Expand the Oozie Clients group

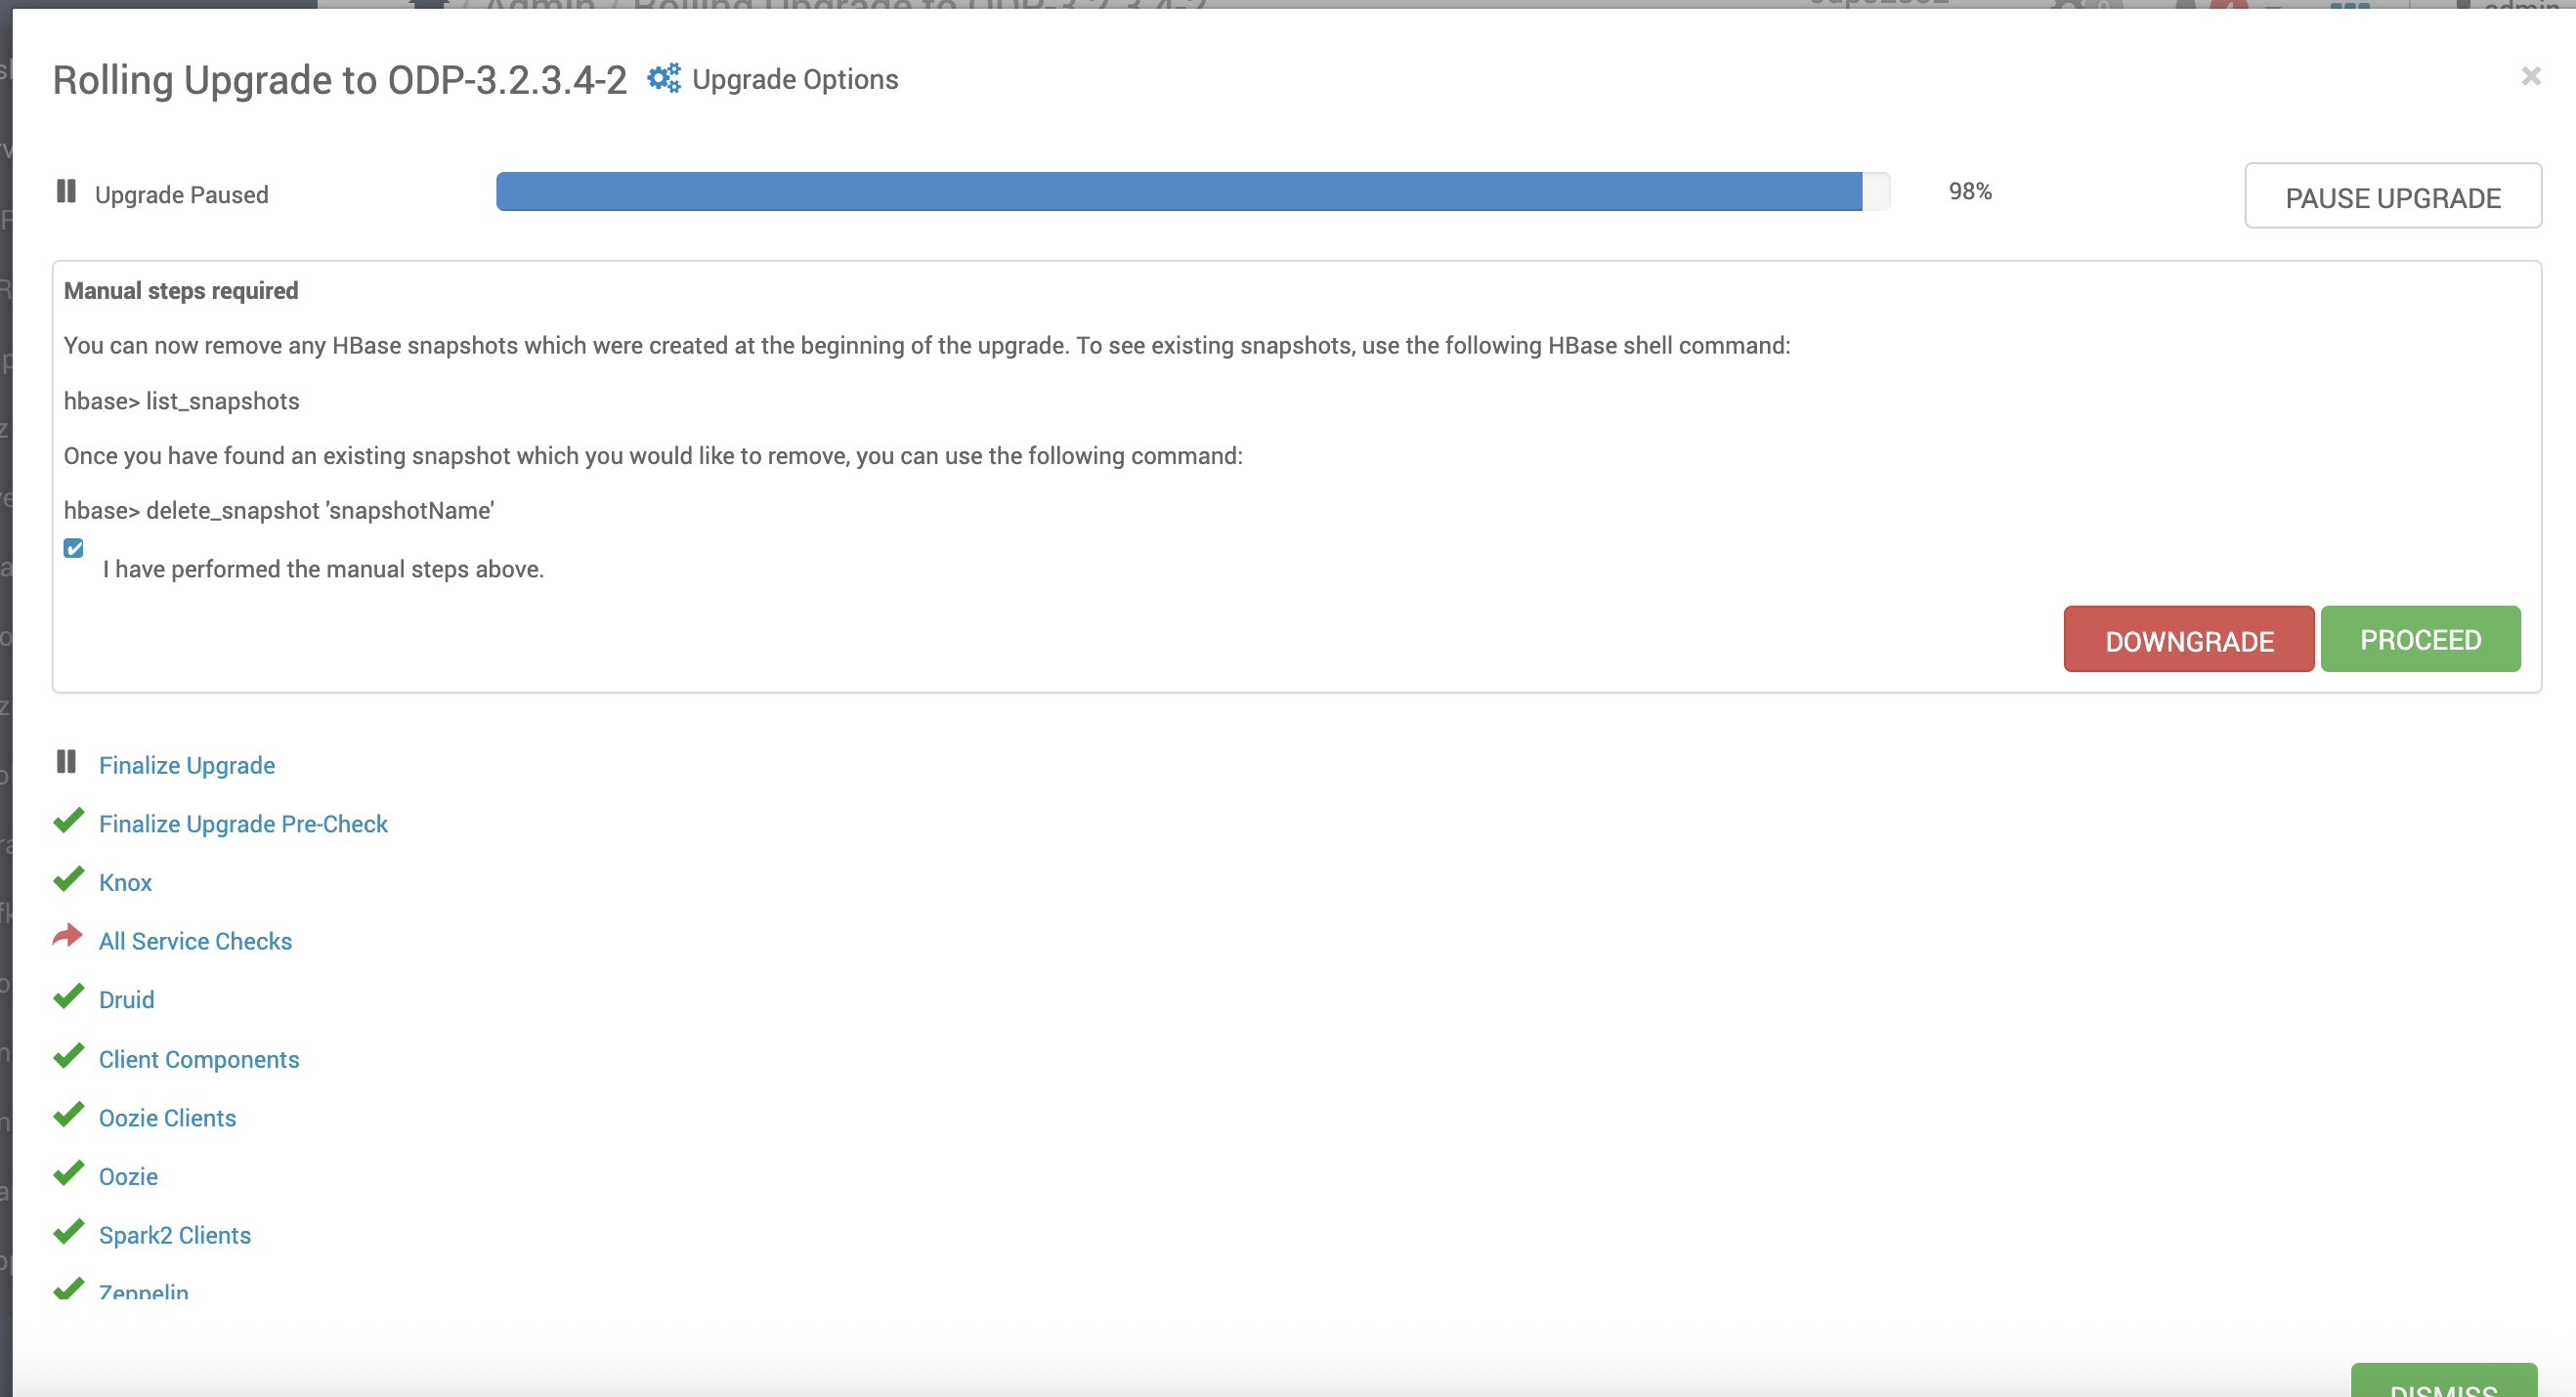coord(167,1119)
